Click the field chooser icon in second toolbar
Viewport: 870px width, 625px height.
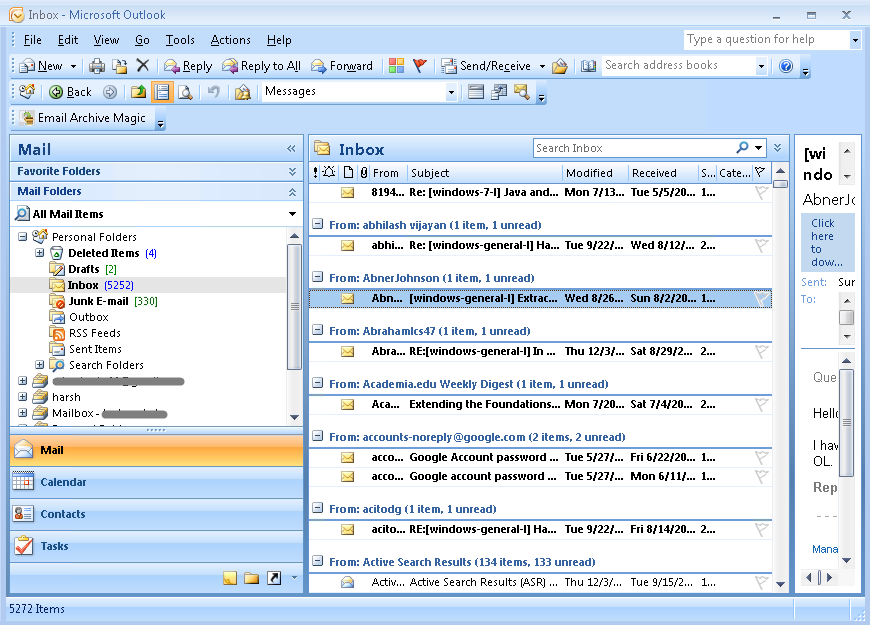click(499, 92)
